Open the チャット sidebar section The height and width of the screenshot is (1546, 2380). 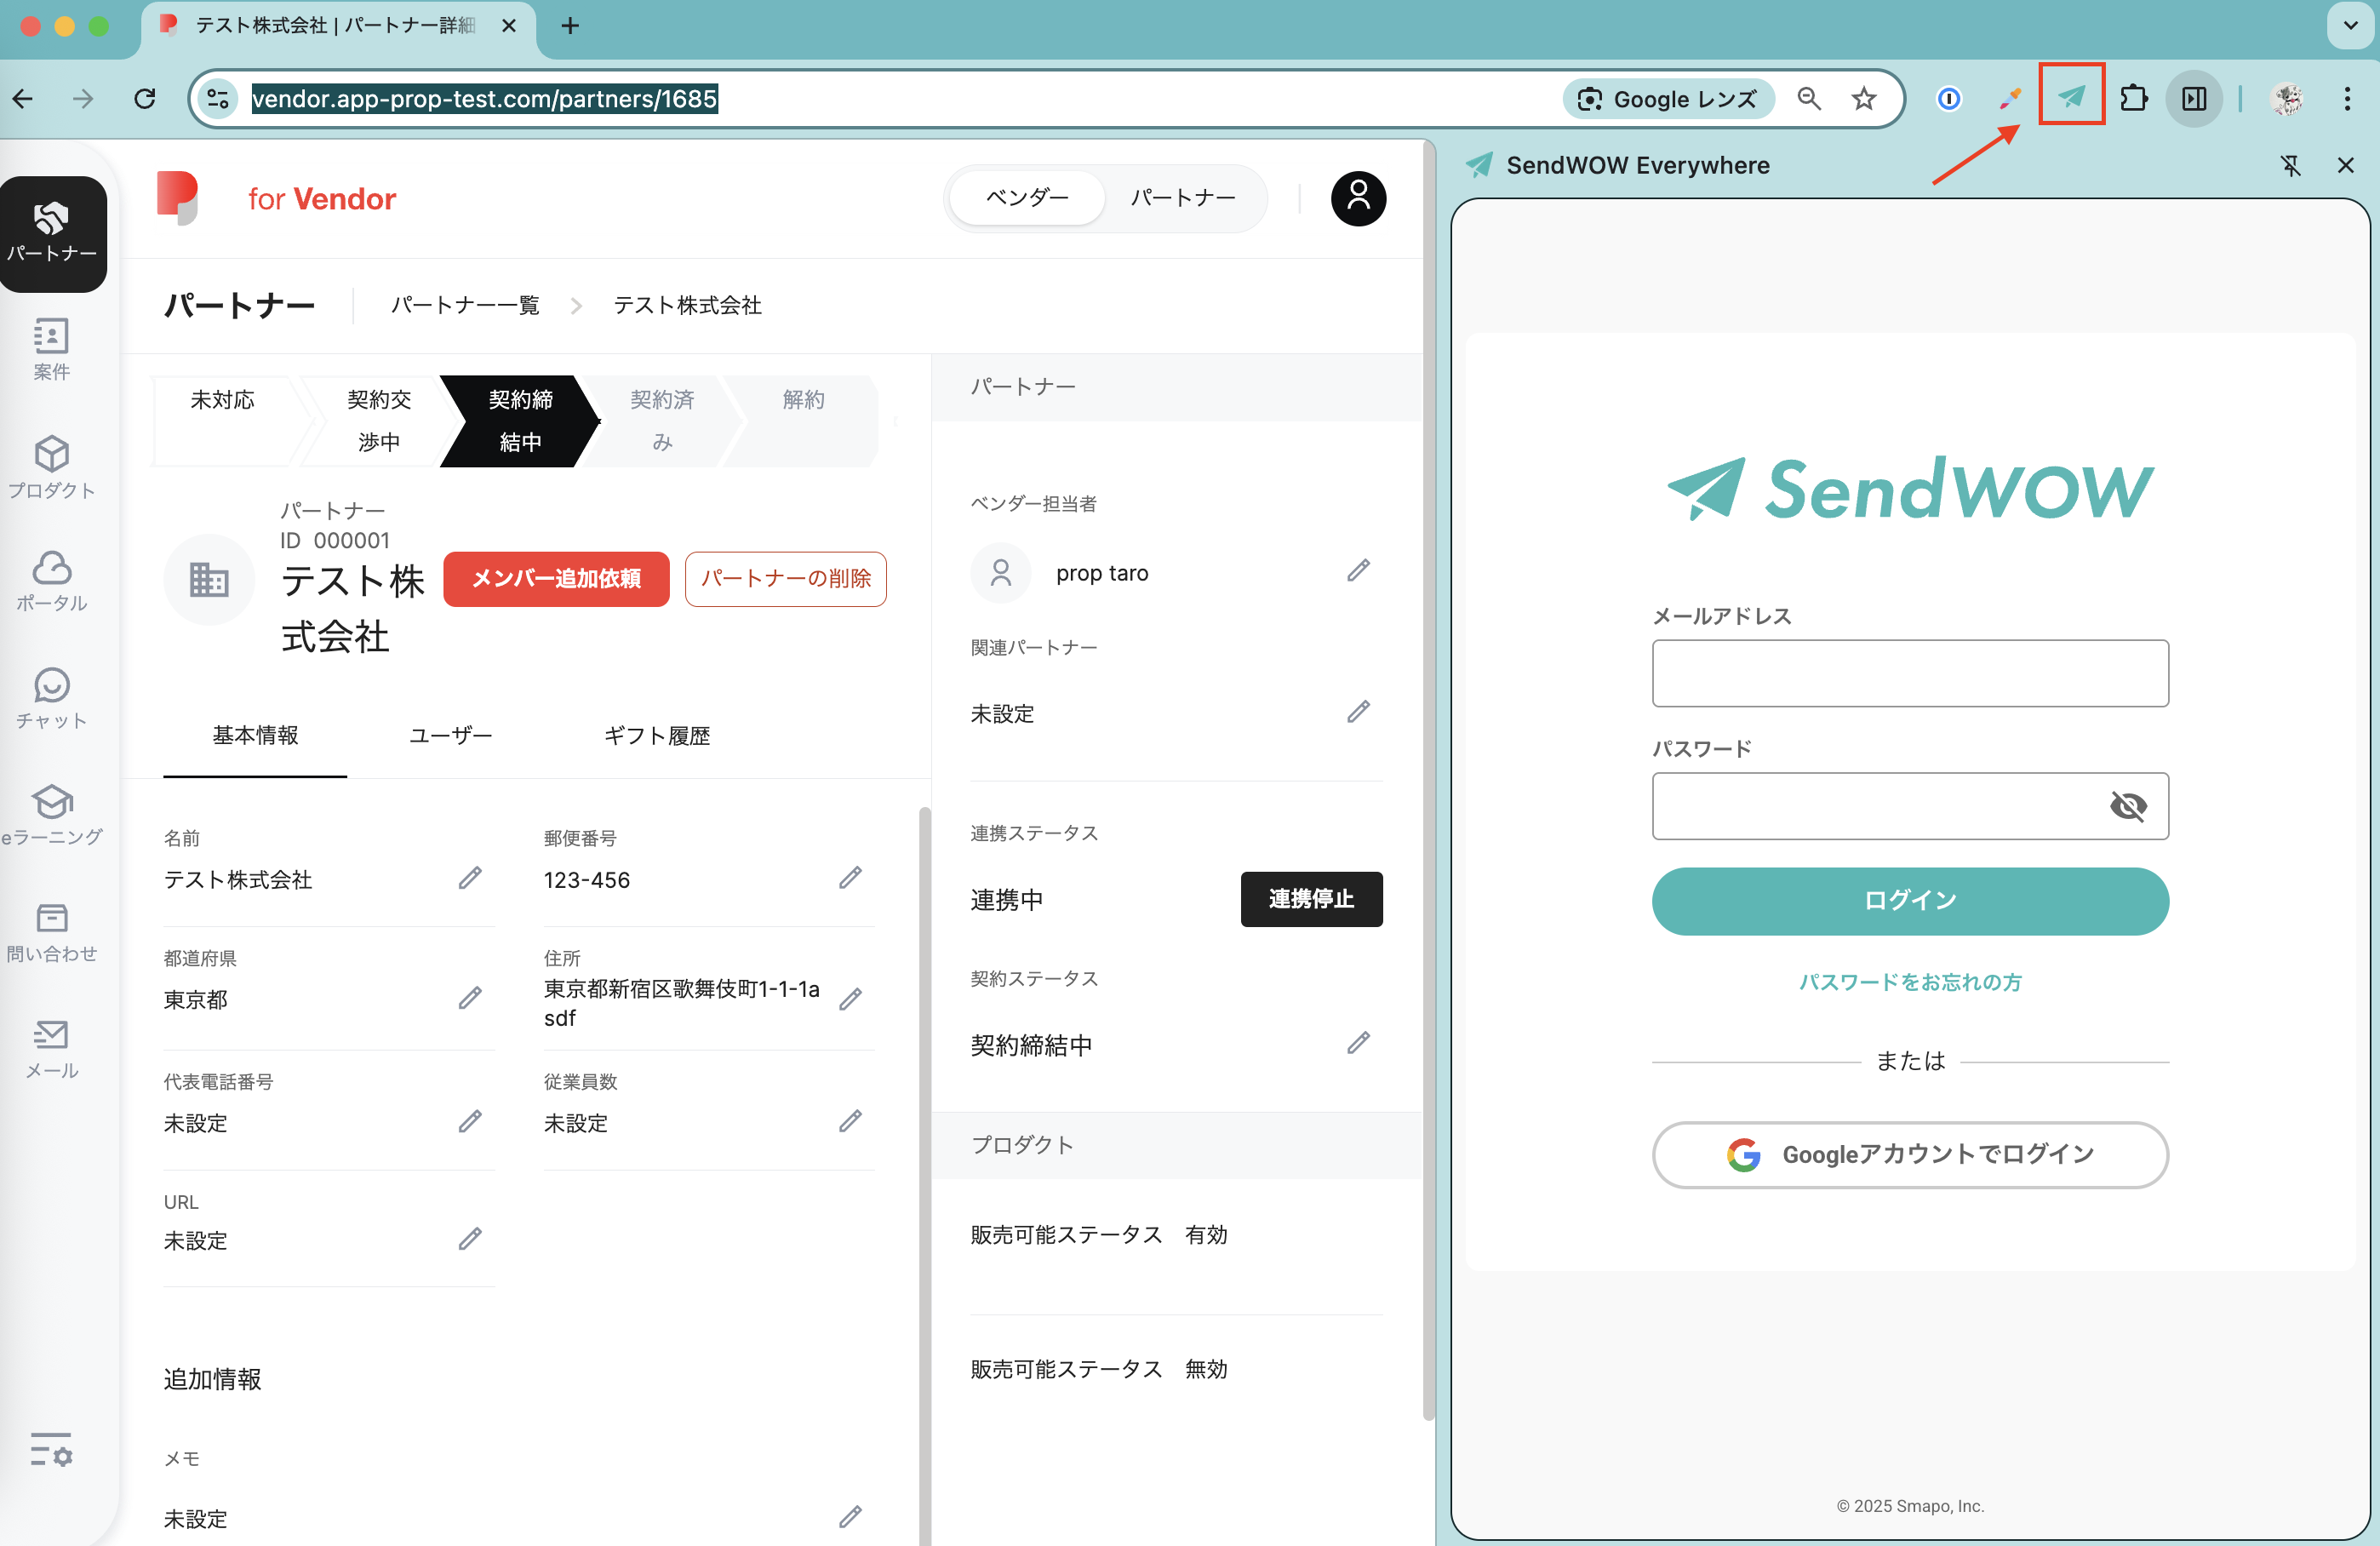(52, 698)
